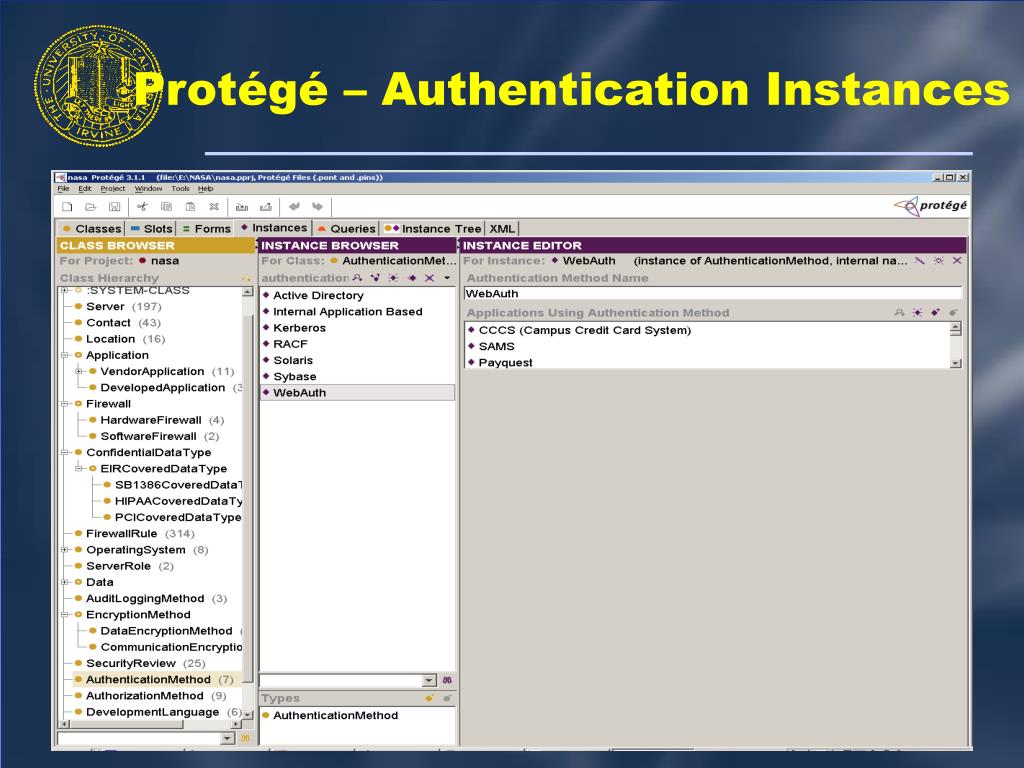Collapse the EIRCoveredDataType tree node
1024x768 pixels.
click(79, 468)
